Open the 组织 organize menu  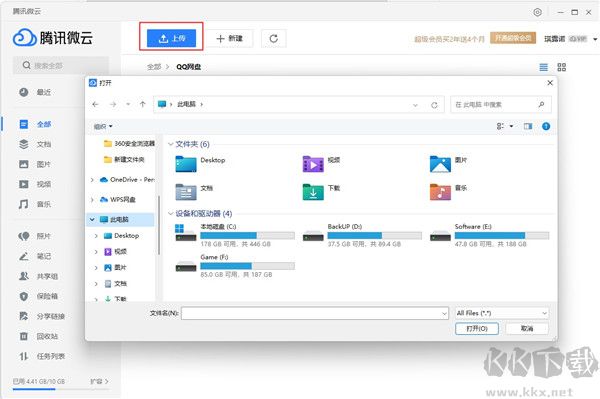(103, 126)
